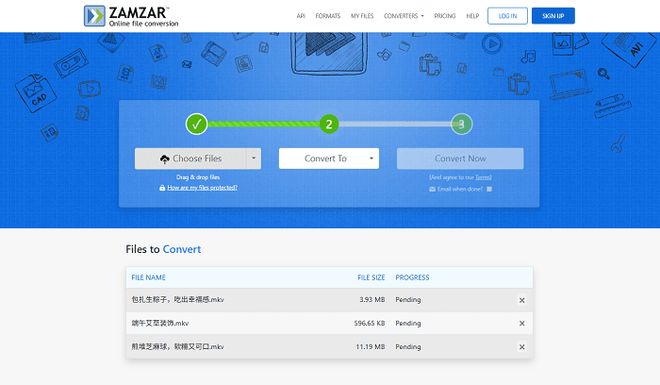
Task: Click the Log In button
Action: pyautogui.click(x=507, y=16)
